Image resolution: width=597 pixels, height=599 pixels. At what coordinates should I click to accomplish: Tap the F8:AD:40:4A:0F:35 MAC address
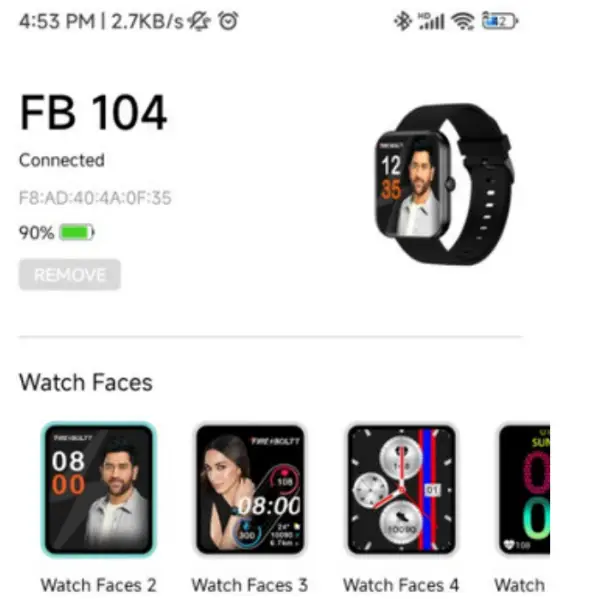[x=95, y=198]
